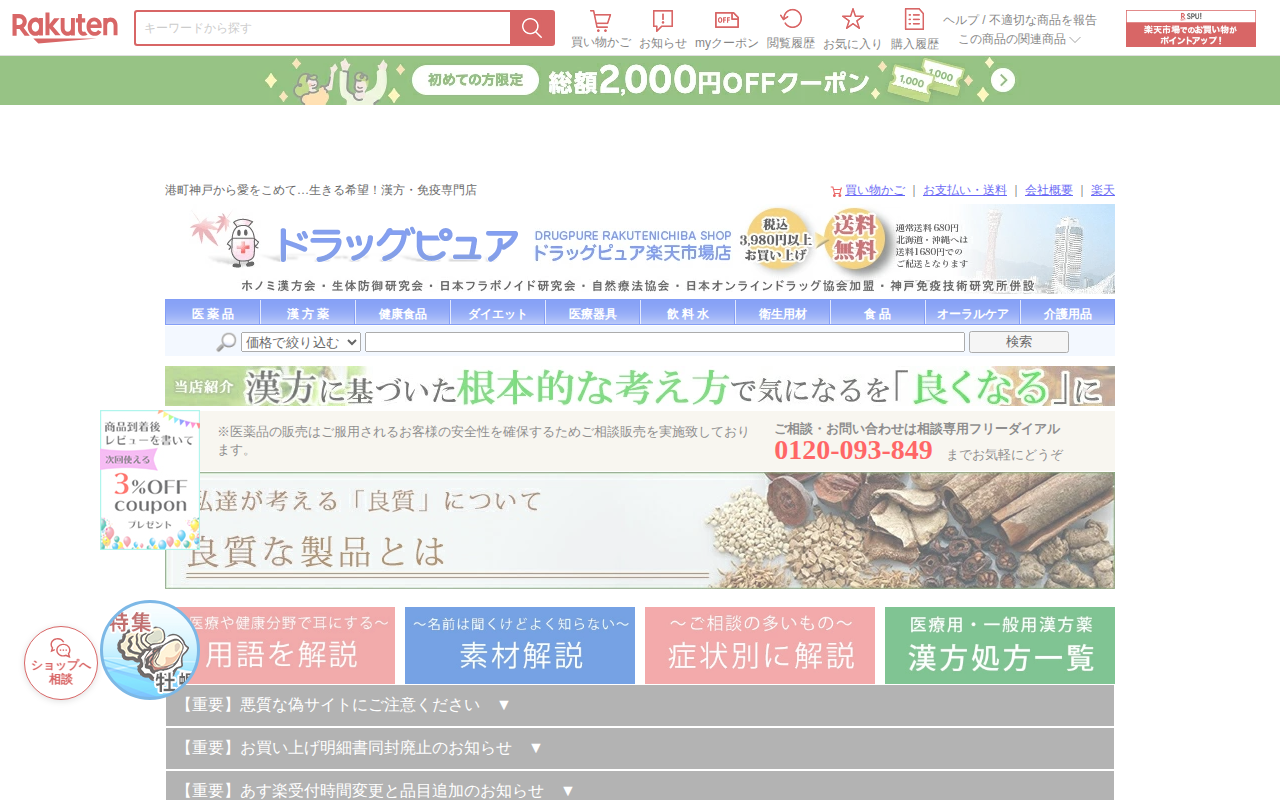Open the 医薬品 category tab
The image size is (1280, 800).
pos(213,313)
